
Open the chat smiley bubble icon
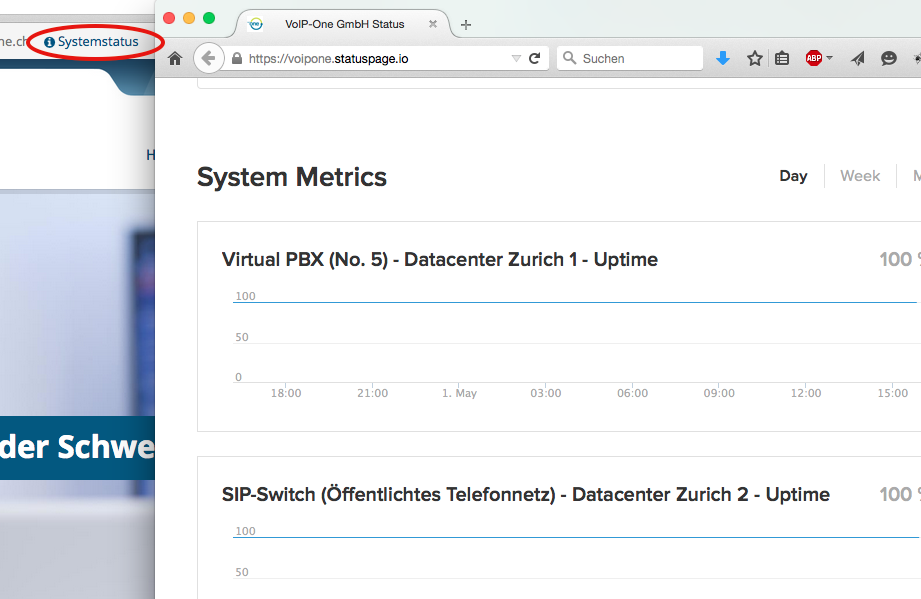tap(889, 58)
